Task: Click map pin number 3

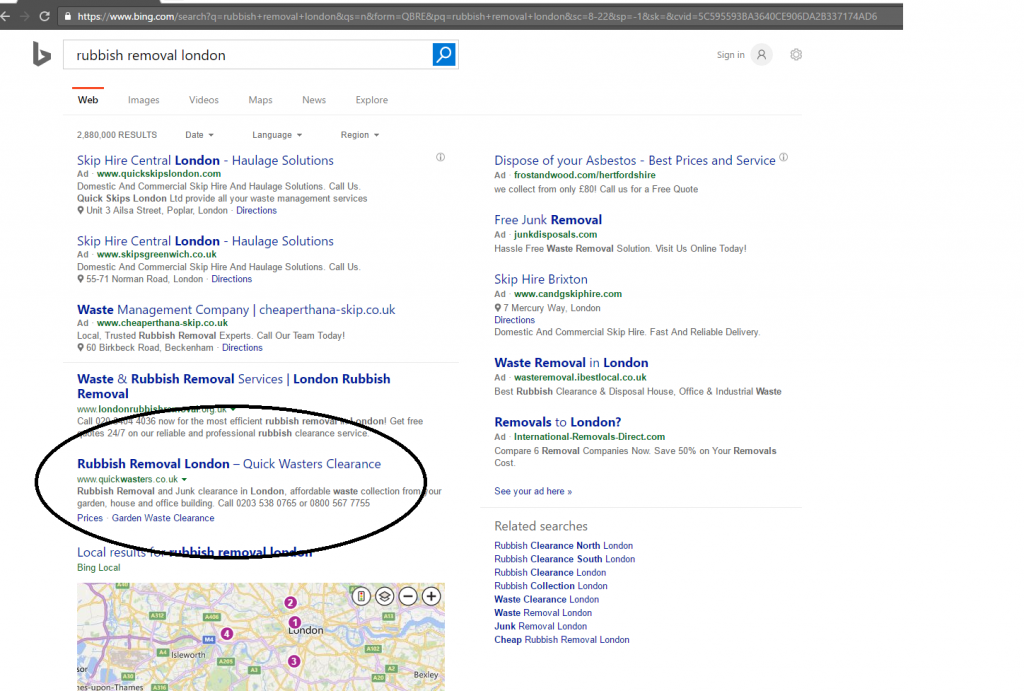Action: pyautogui.click(x=294, y=661)
